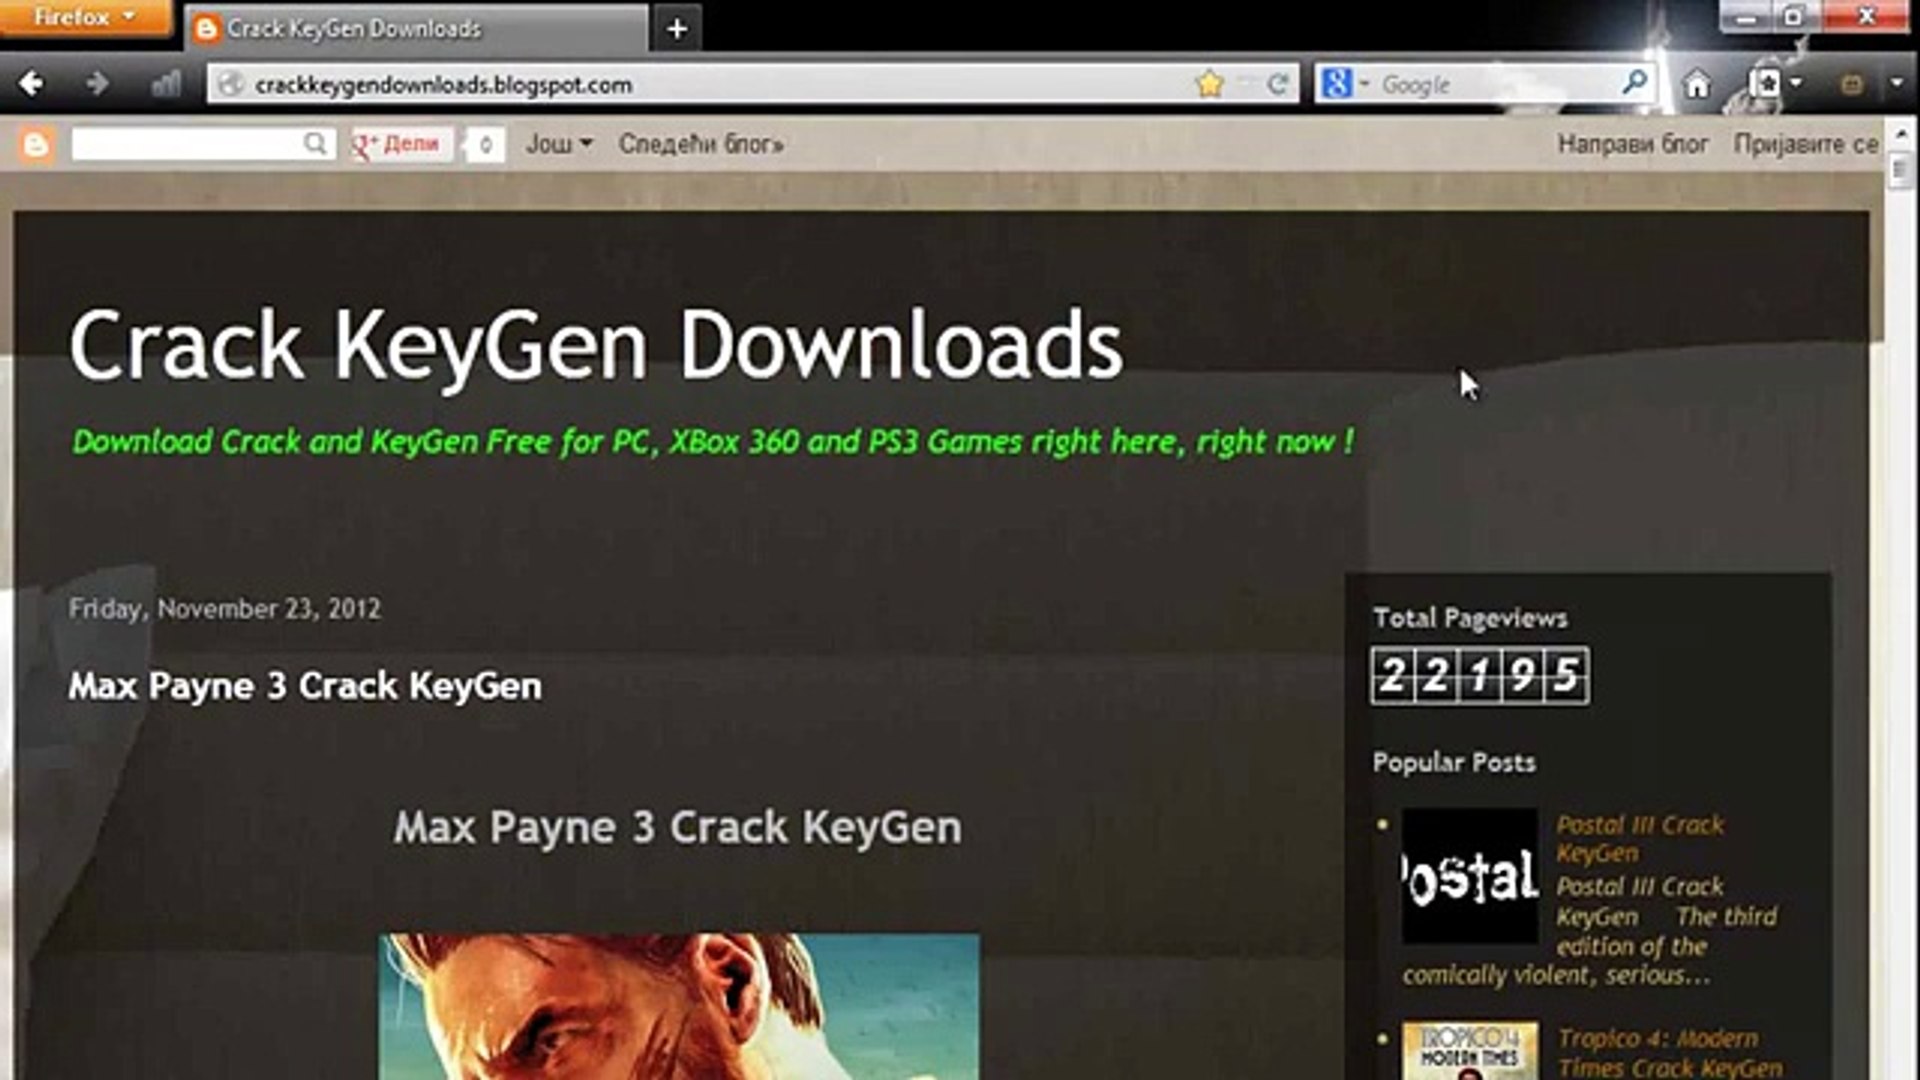This screenshot has width=1920, height=1080.
Task: Expand the search engine selector dropdown
Action: (x=1364, y=84)
